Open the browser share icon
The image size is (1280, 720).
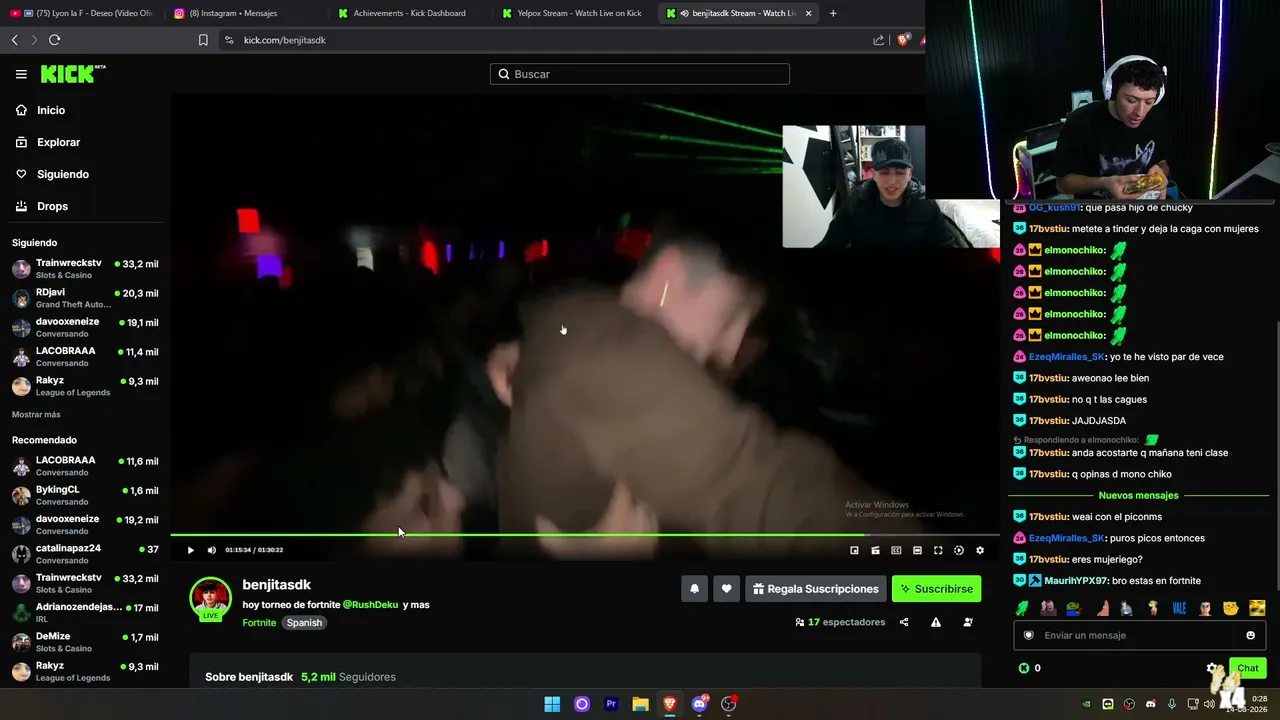click(x=879, y=40)
